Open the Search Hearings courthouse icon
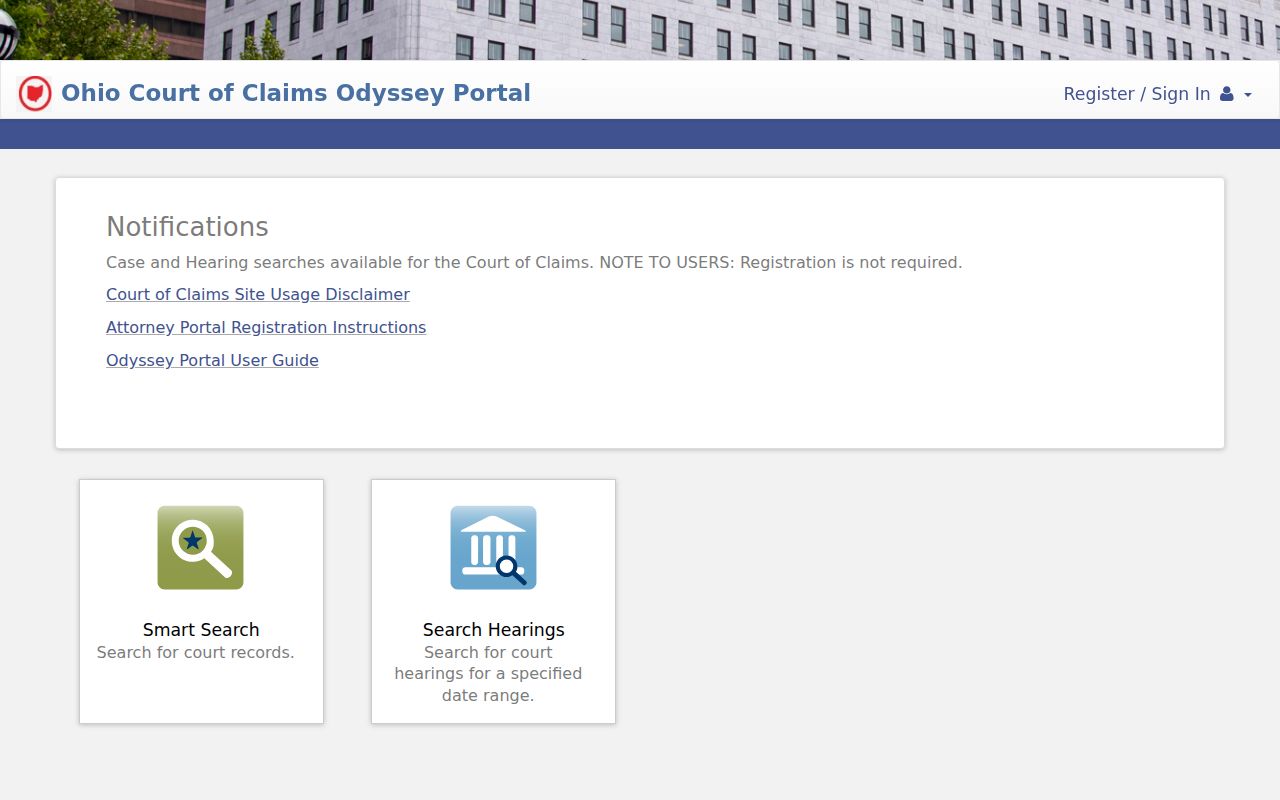1280x800 pixels. click(493, 547)
